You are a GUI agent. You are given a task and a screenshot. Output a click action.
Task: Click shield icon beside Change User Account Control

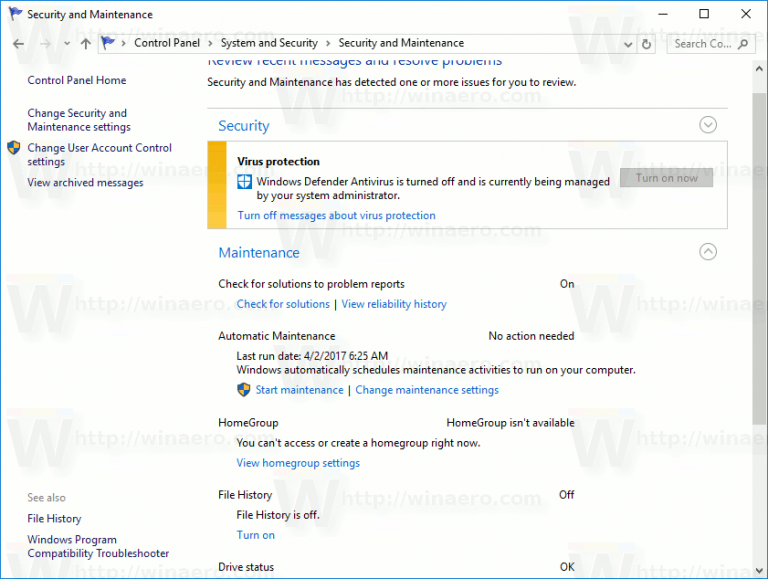(x=14, y=148)
